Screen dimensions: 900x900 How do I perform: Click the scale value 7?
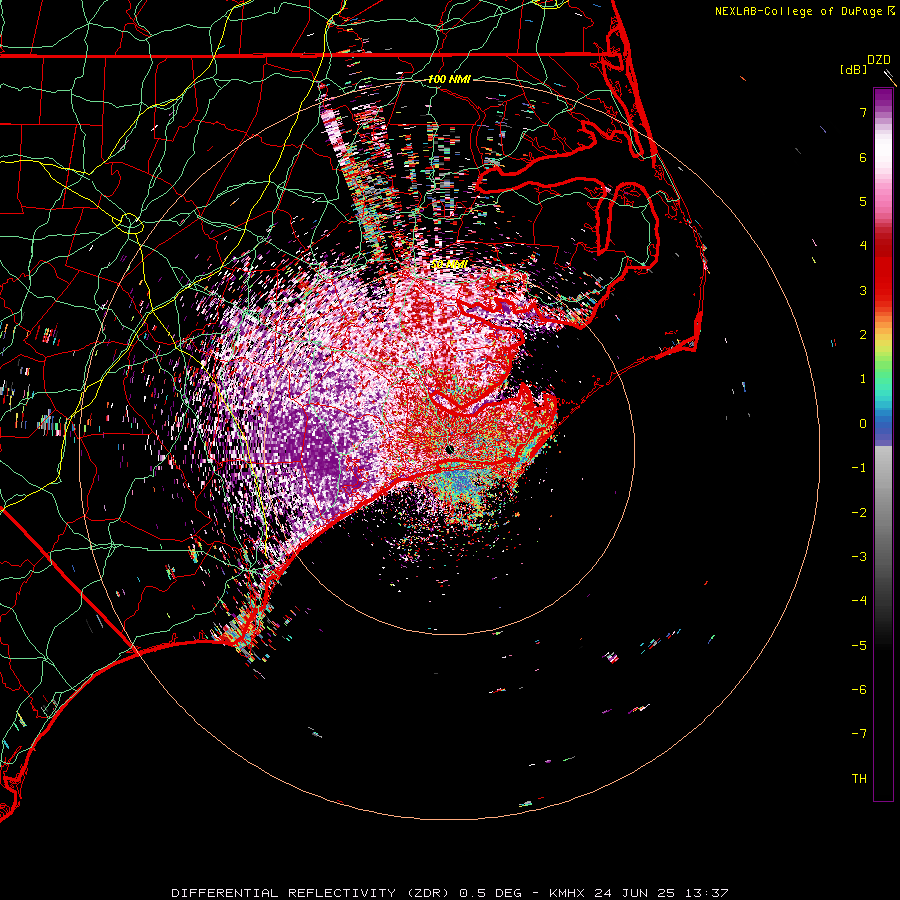863,112
